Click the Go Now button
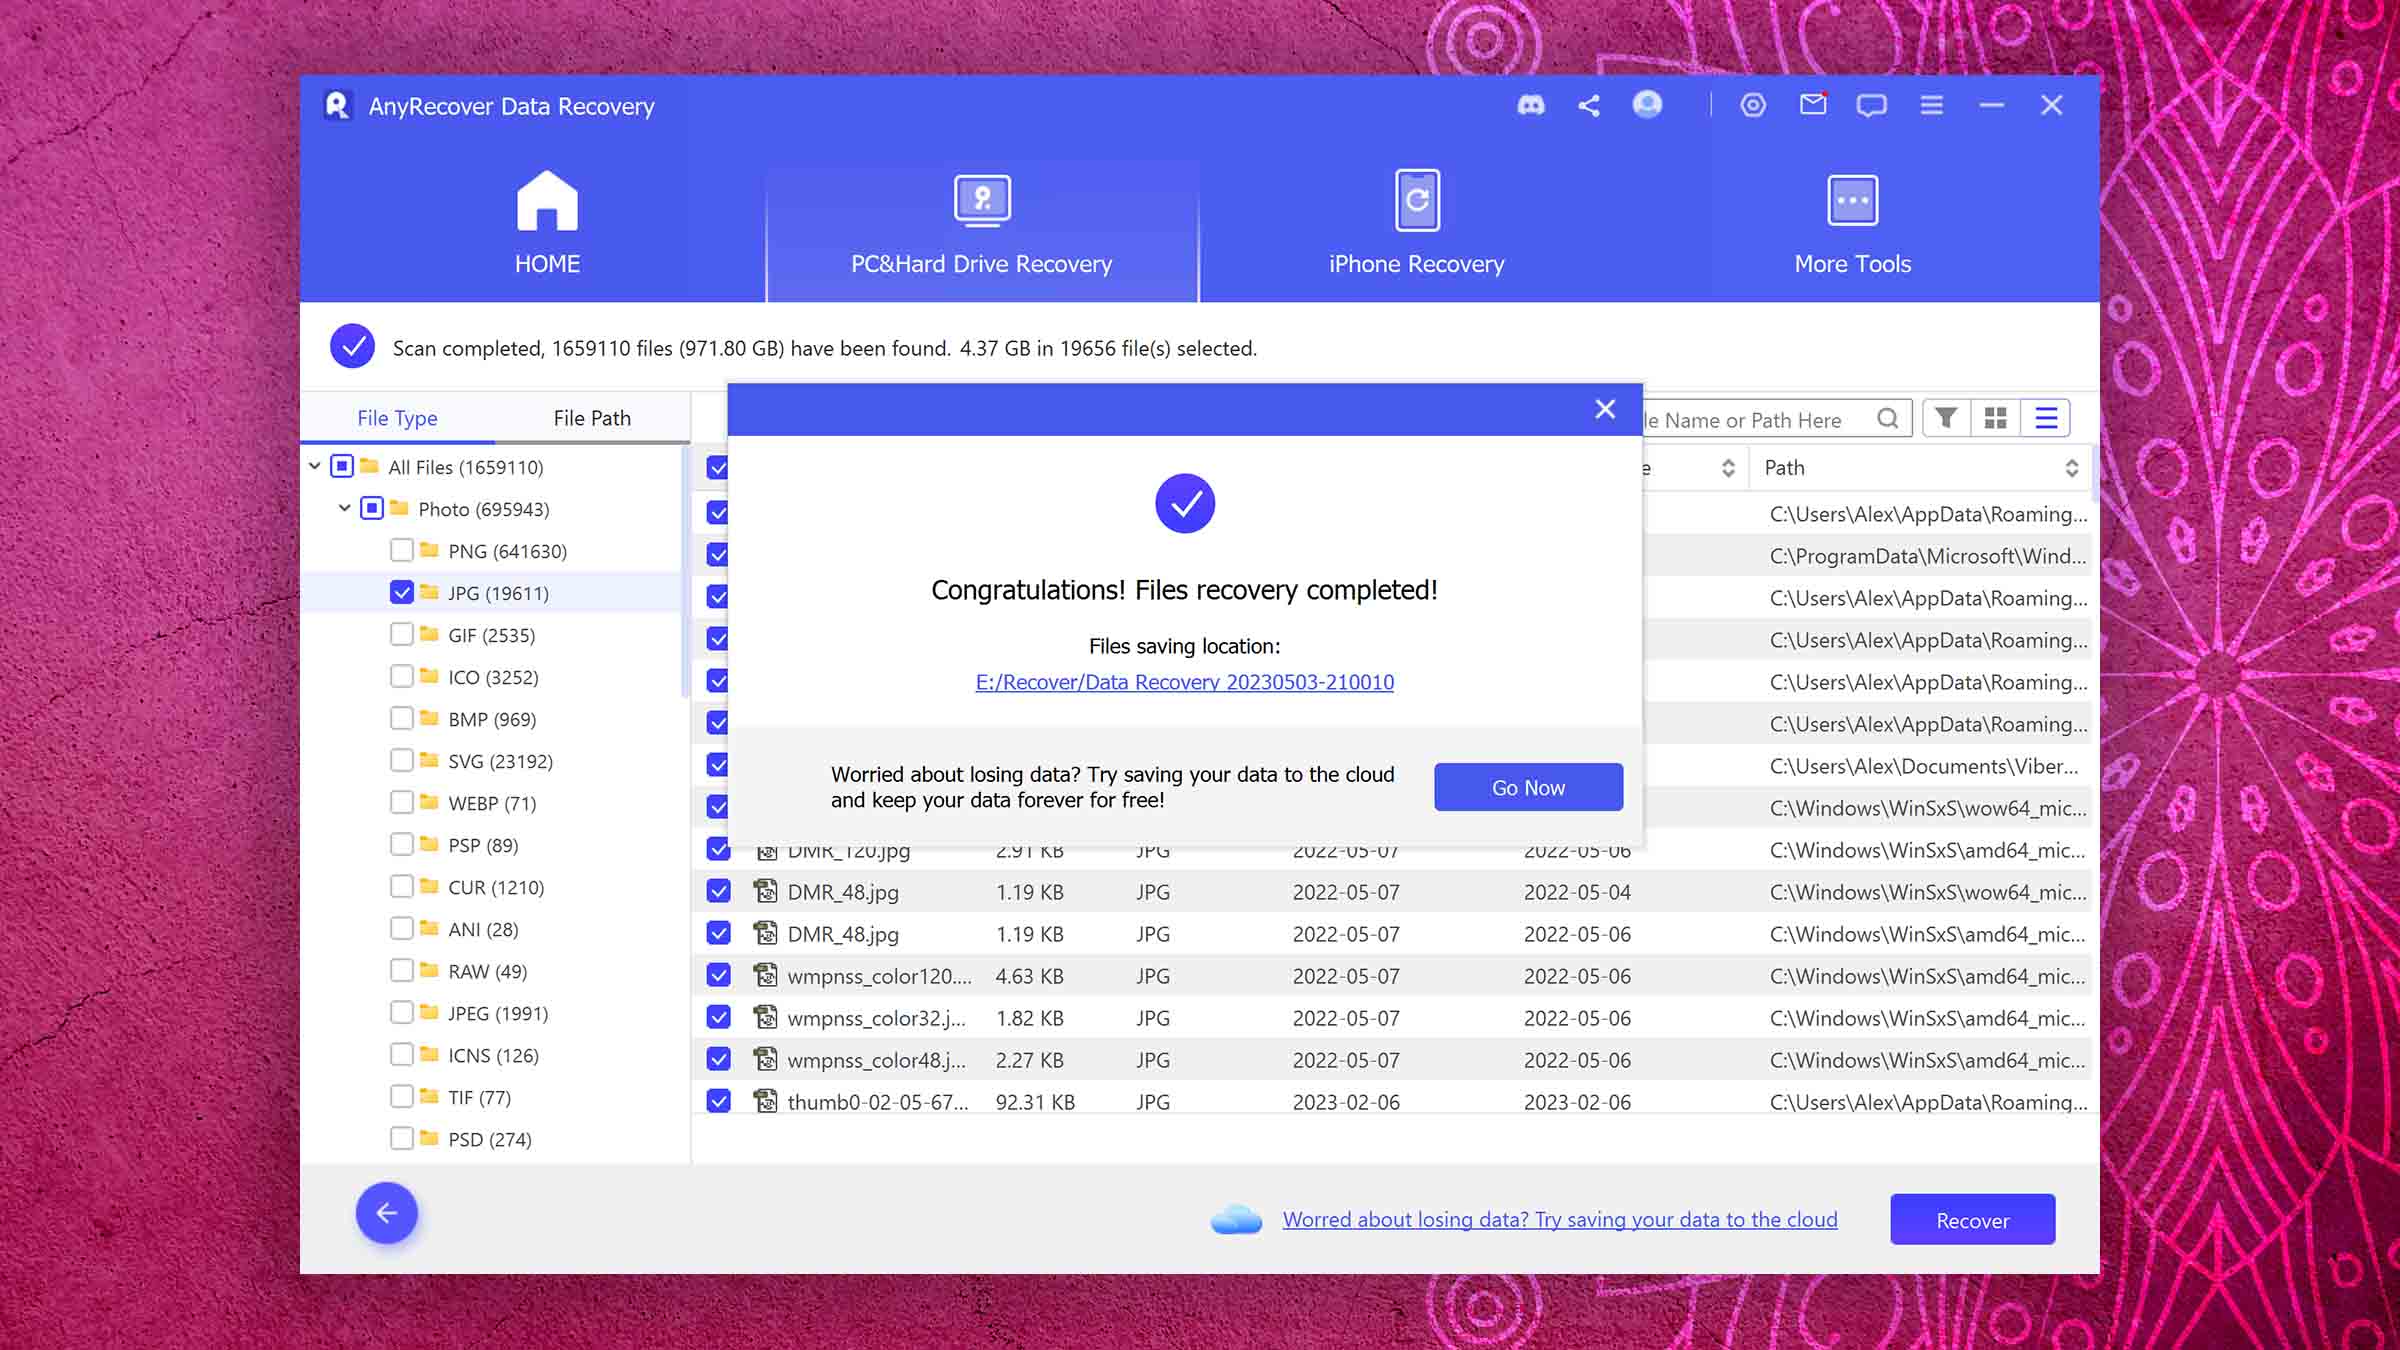This screenshot has width=2400, height=1350. pos(1528,787)
